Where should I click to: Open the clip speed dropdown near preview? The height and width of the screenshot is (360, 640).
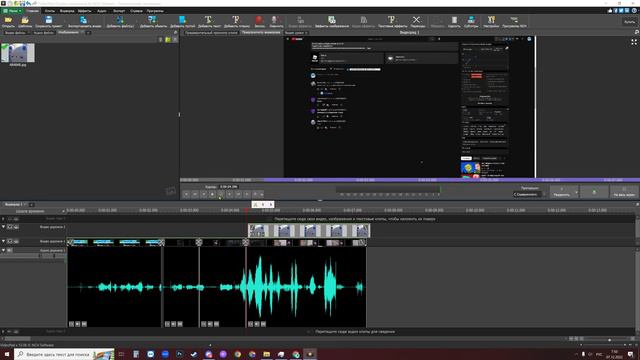point(529,194)
